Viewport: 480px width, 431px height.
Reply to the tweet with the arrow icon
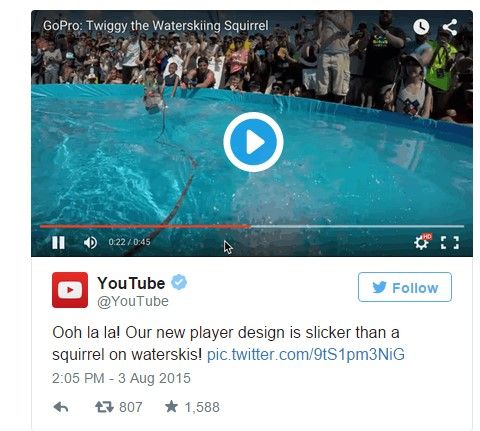(61, 407)
